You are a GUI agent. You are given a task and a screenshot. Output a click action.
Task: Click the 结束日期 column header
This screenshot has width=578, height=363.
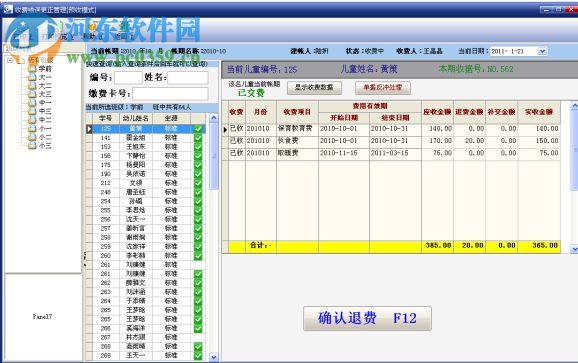coord(396,118)
